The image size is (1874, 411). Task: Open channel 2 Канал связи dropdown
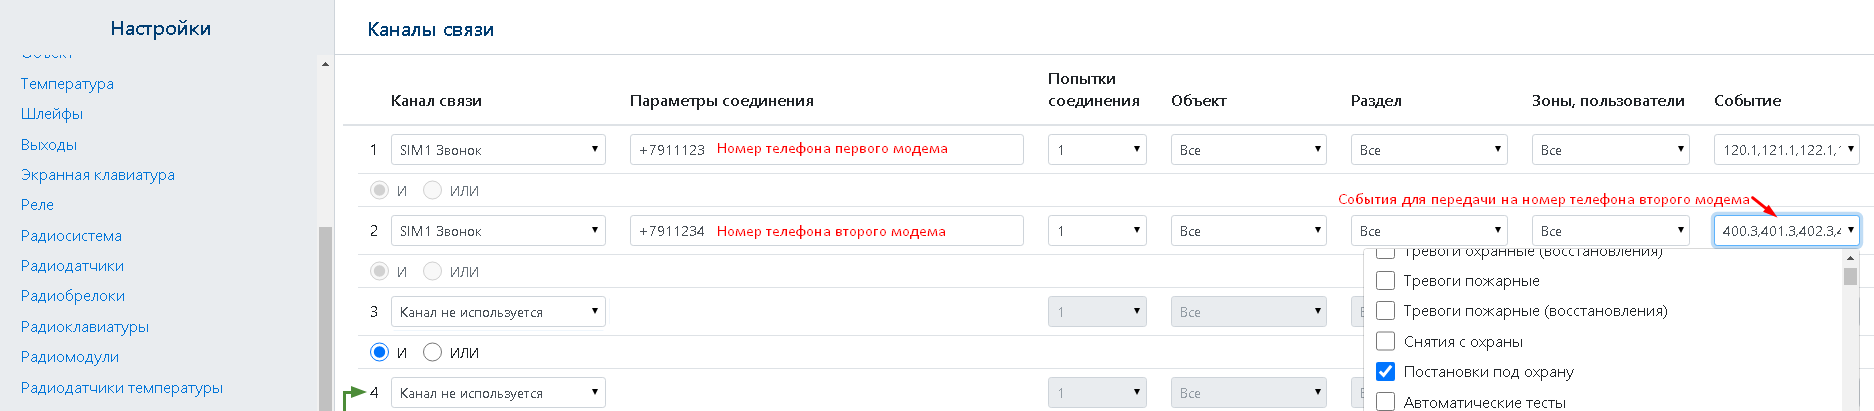(x=498, y=230)
